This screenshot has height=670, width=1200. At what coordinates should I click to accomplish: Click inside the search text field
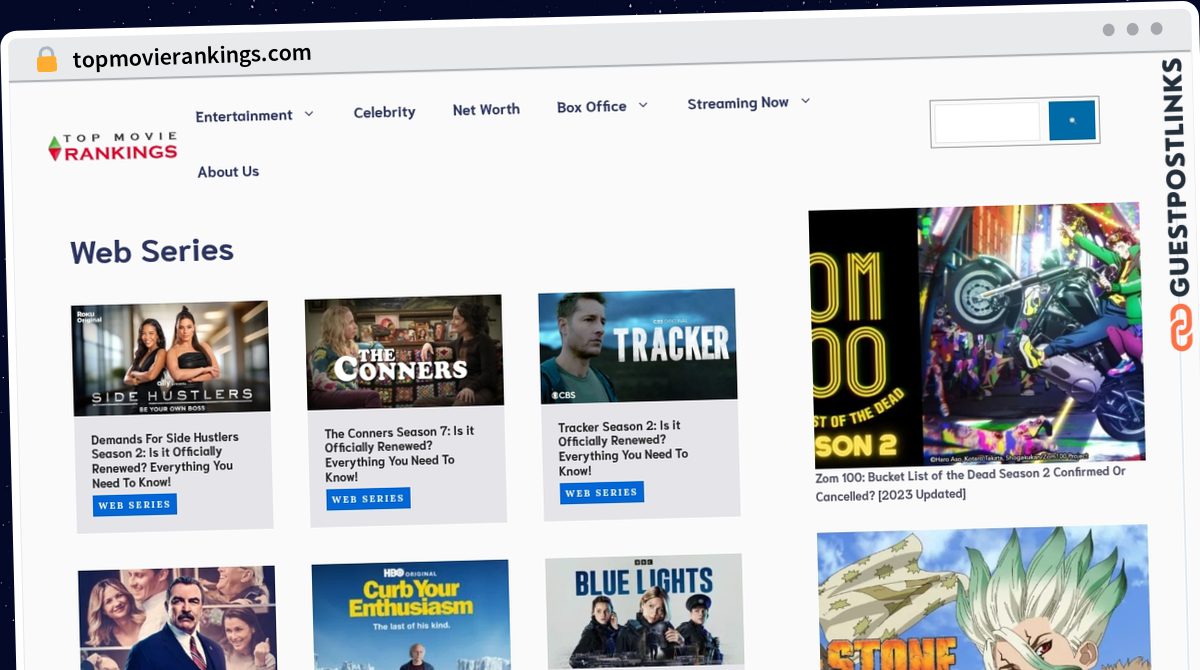(x=987, y=123)
